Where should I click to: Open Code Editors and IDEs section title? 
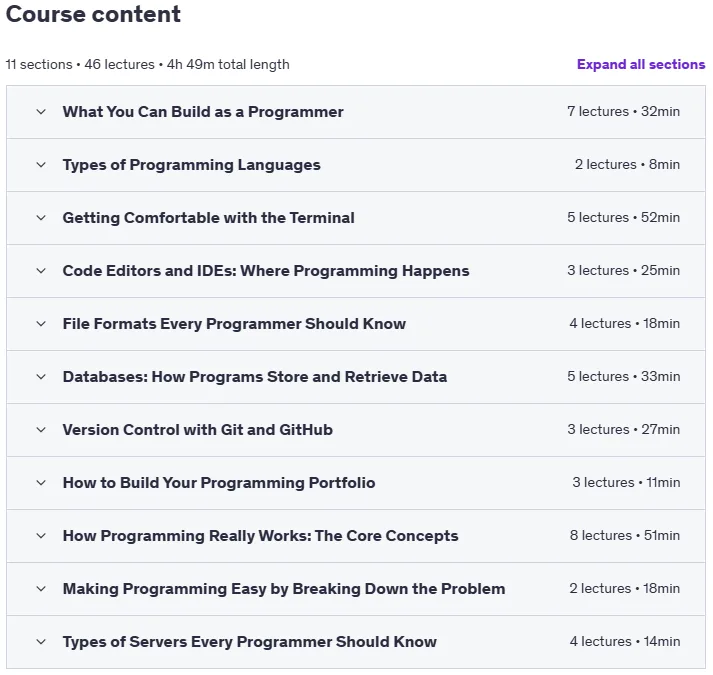click(266, 271)
